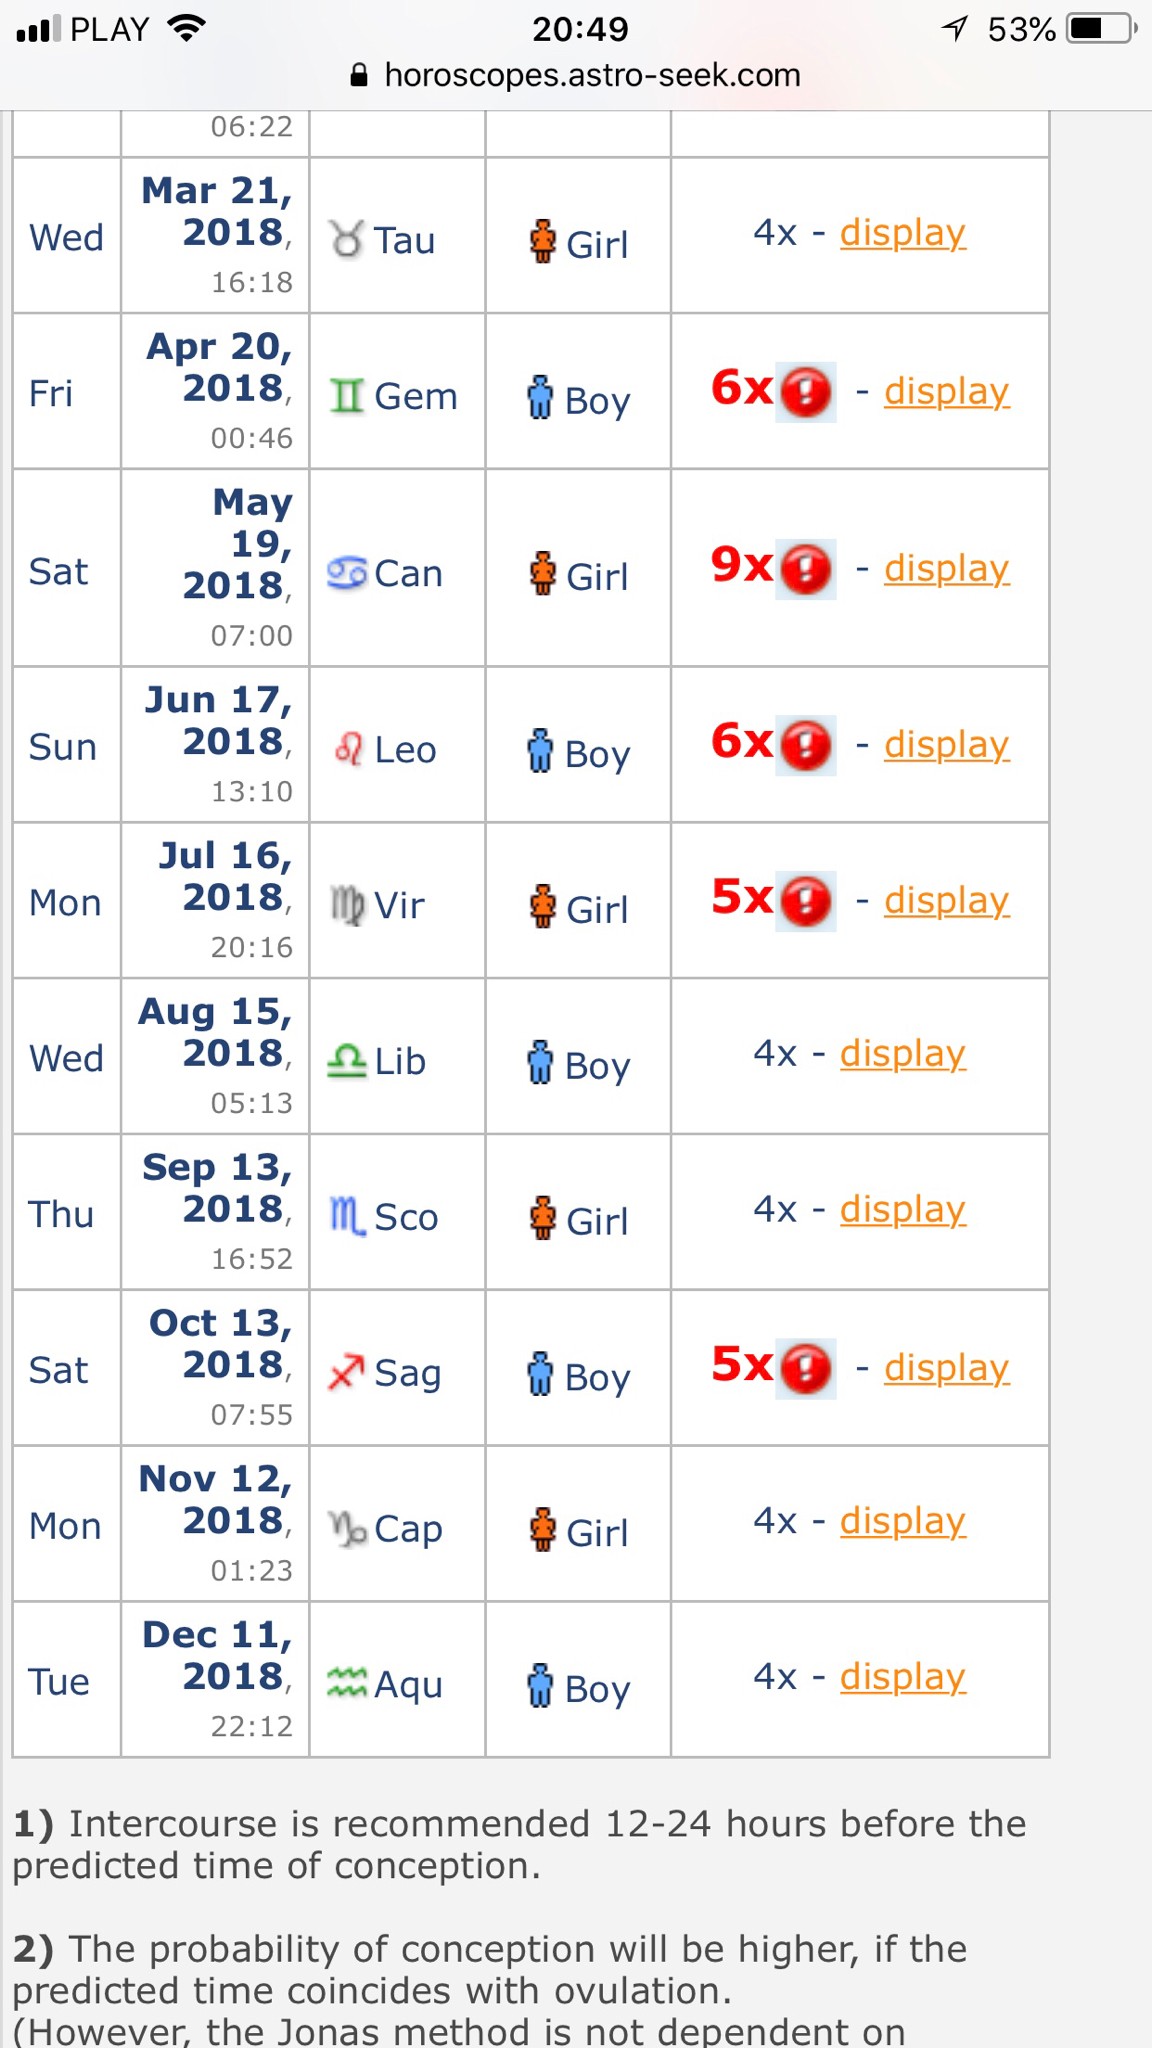Click the girl figure icon for Mar 21

[x=542, y=242]
